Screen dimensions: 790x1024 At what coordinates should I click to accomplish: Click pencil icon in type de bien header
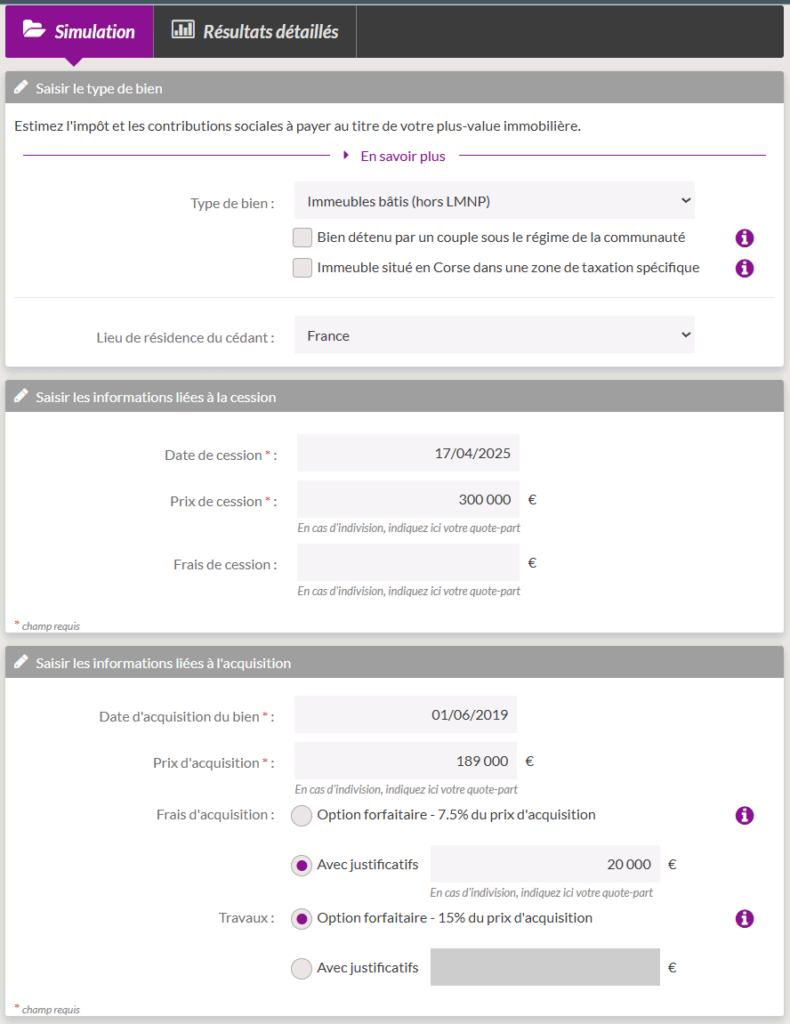pos(21,88)
